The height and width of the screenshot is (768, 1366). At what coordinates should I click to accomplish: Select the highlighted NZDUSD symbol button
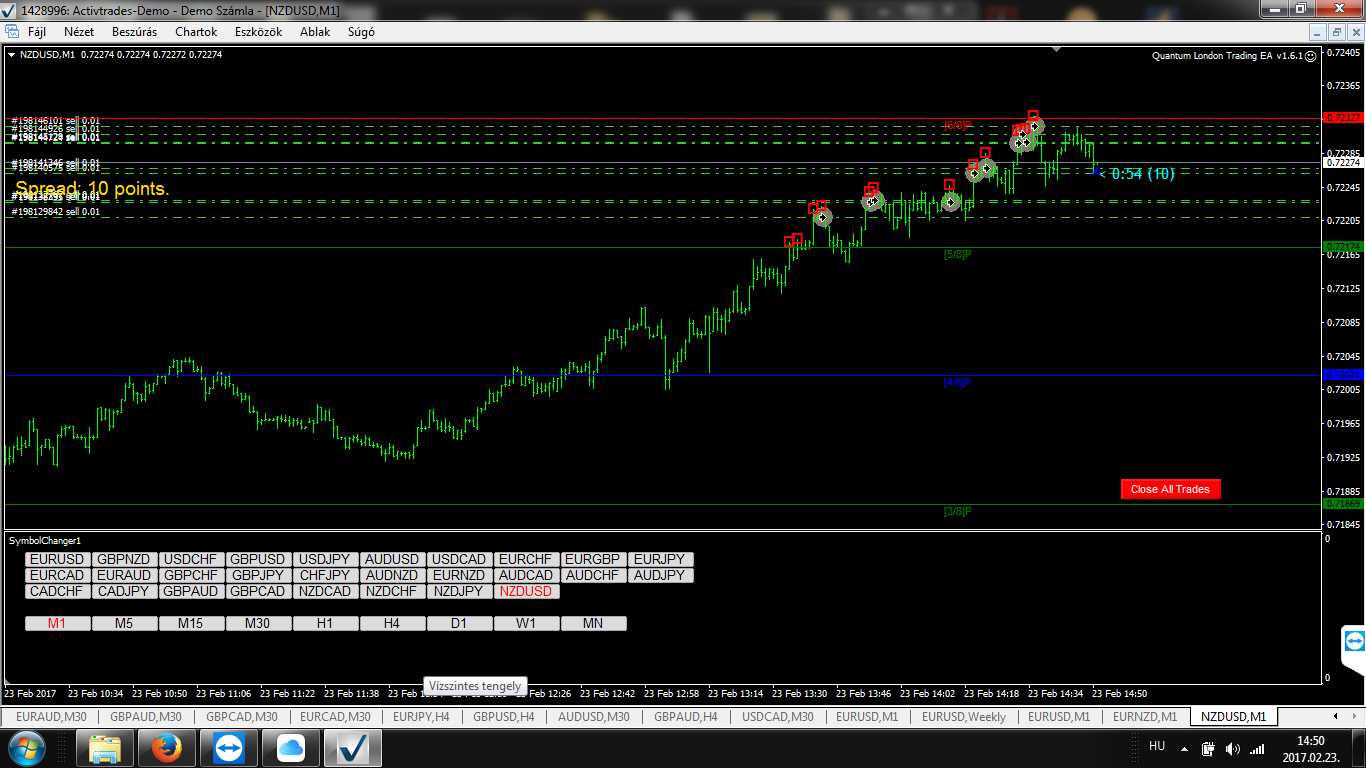point(527,592)
